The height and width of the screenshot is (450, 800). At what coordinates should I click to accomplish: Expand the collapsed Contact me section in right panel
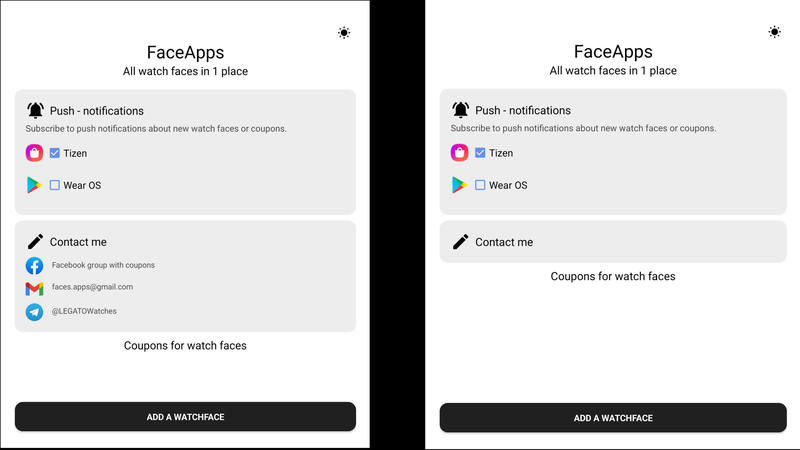[613, 242]
